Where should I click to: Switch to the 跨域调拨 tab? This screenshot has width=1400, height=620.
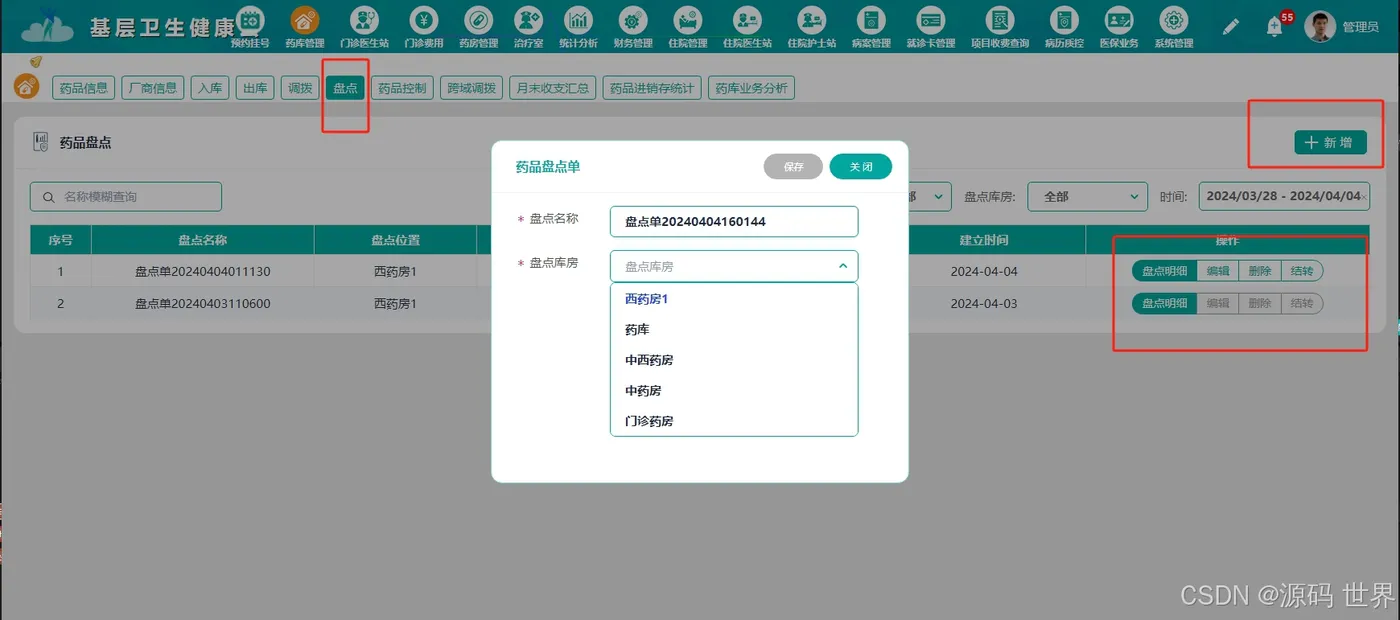pyautogui.click(x=471, y=88)
